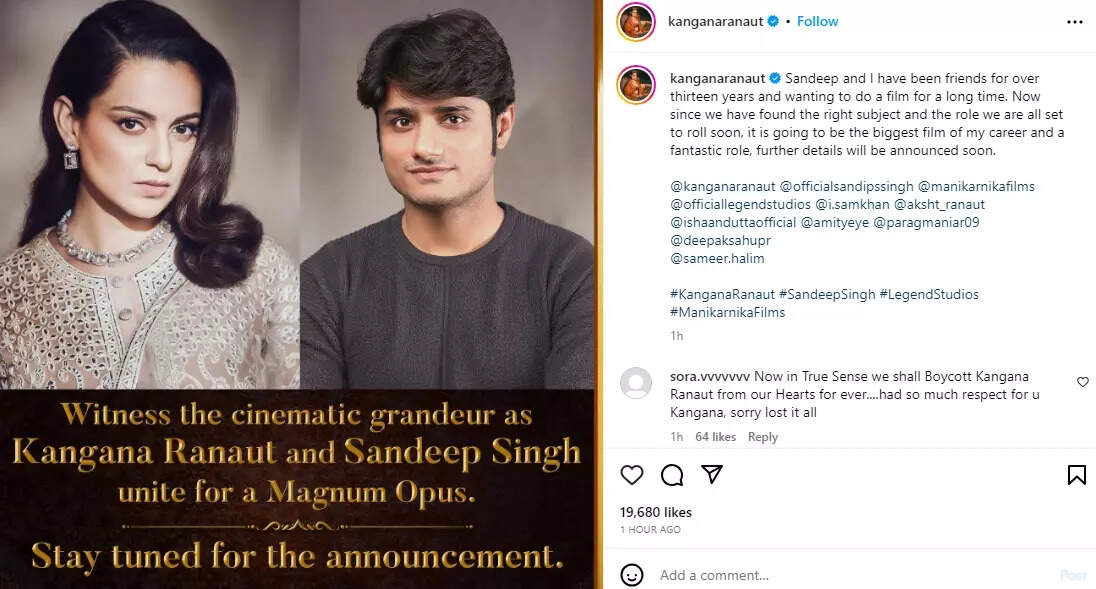View the 64 likes on comment
Viewport: 1096px width, 589px height.
715,437
